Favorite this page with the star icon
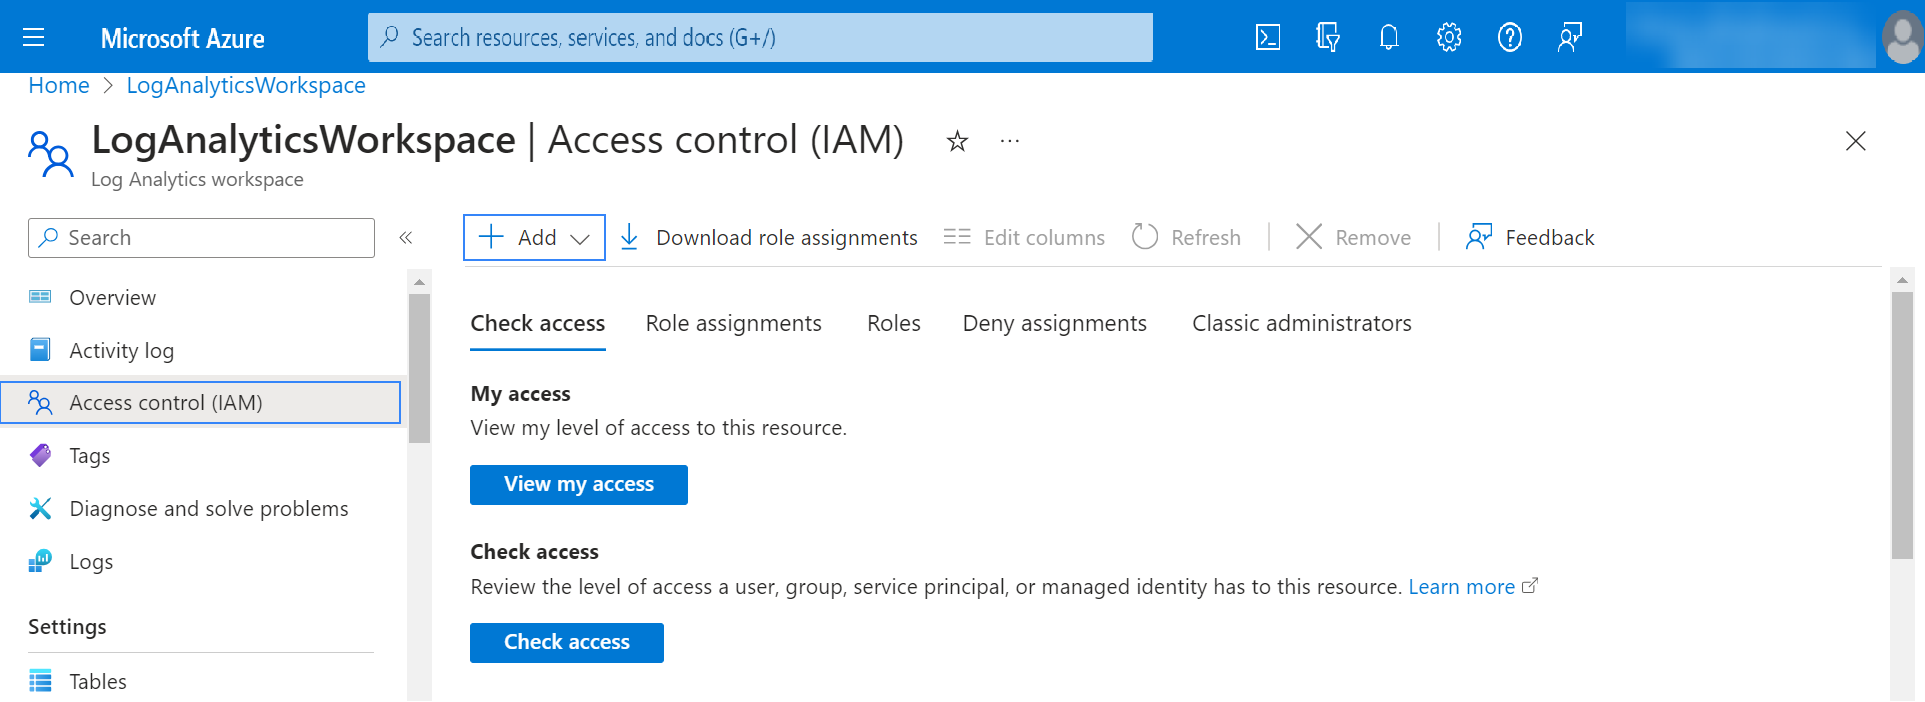Image resolution: width=1925 pixels, height=702 pixels. point(957,142)
